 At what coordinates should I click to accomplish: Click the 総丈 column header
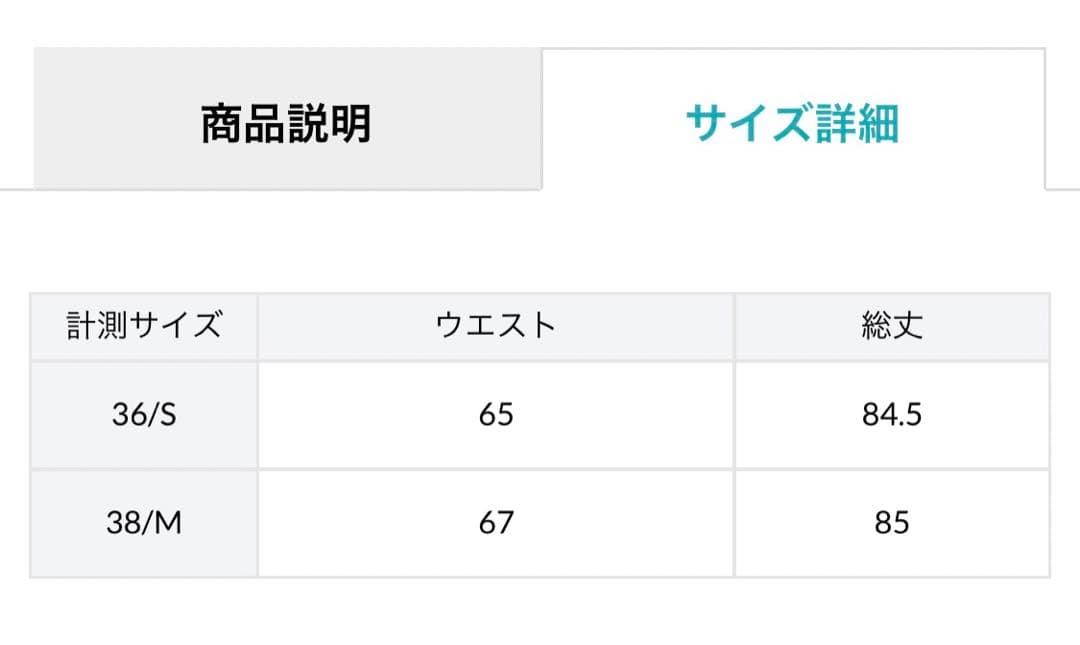coord(891,327)
